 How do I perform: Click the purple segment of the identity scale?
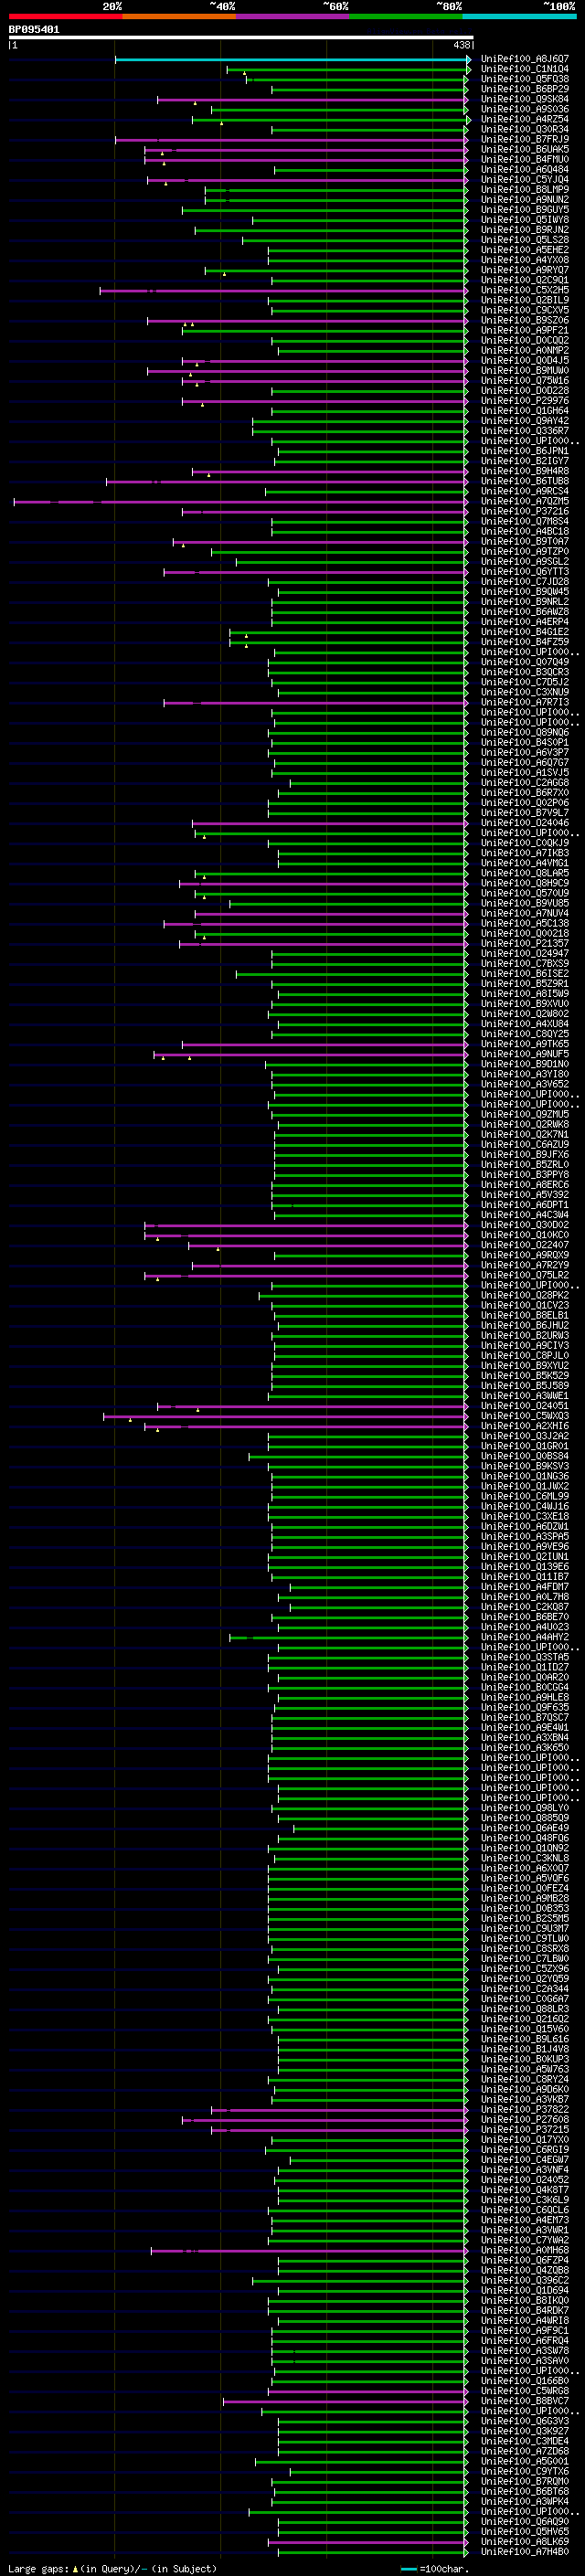(x=292, y=16)
